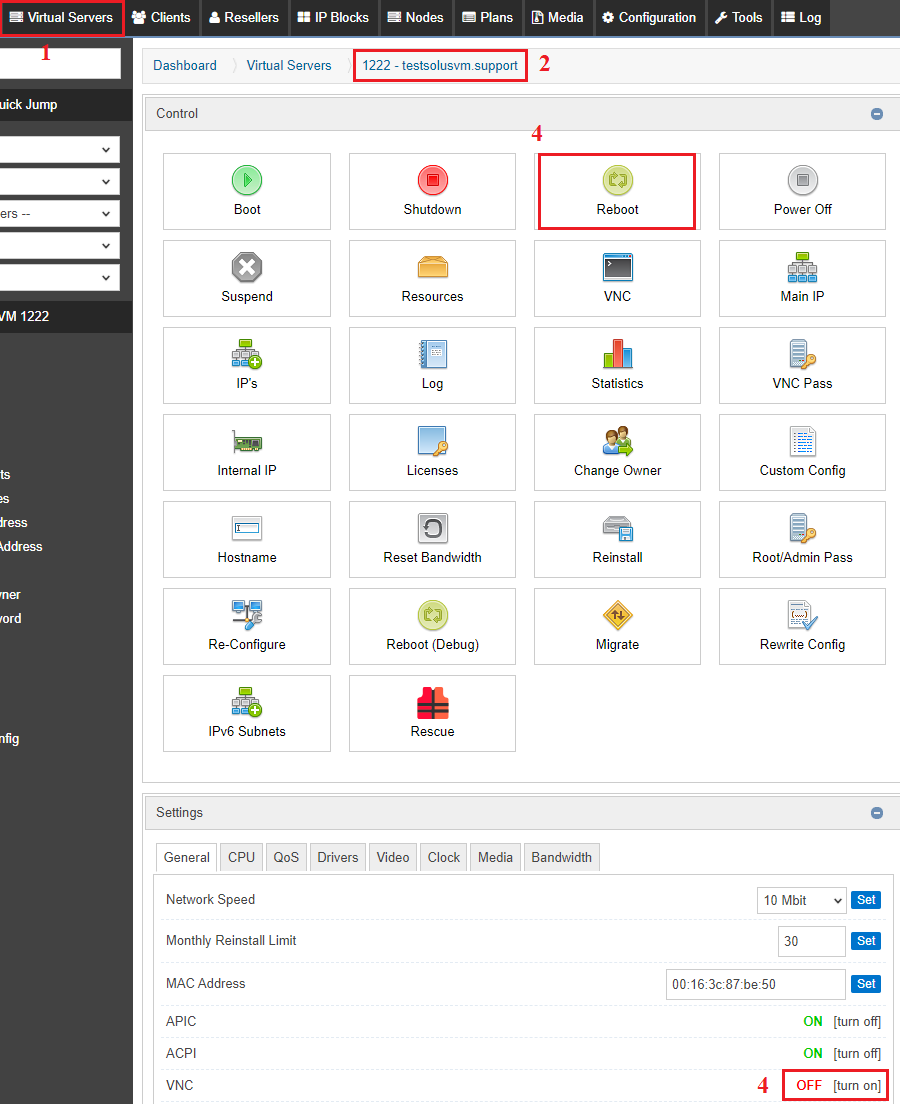This screenshot has width=900, height=1104.
Task: Open the Nodes menu
Action: 415,18
